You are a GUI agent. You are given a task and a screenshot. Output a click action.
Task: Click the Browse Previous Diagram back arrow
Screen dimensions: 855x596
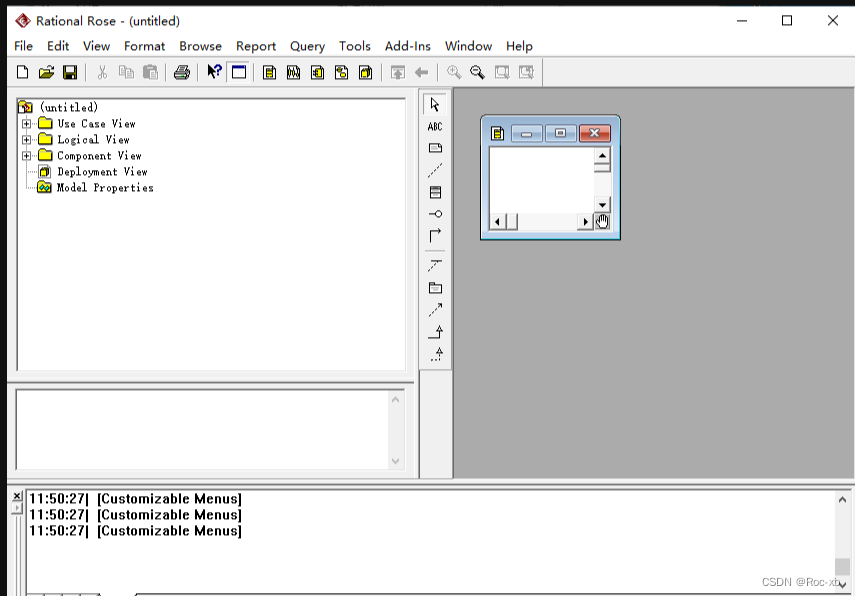422,72
